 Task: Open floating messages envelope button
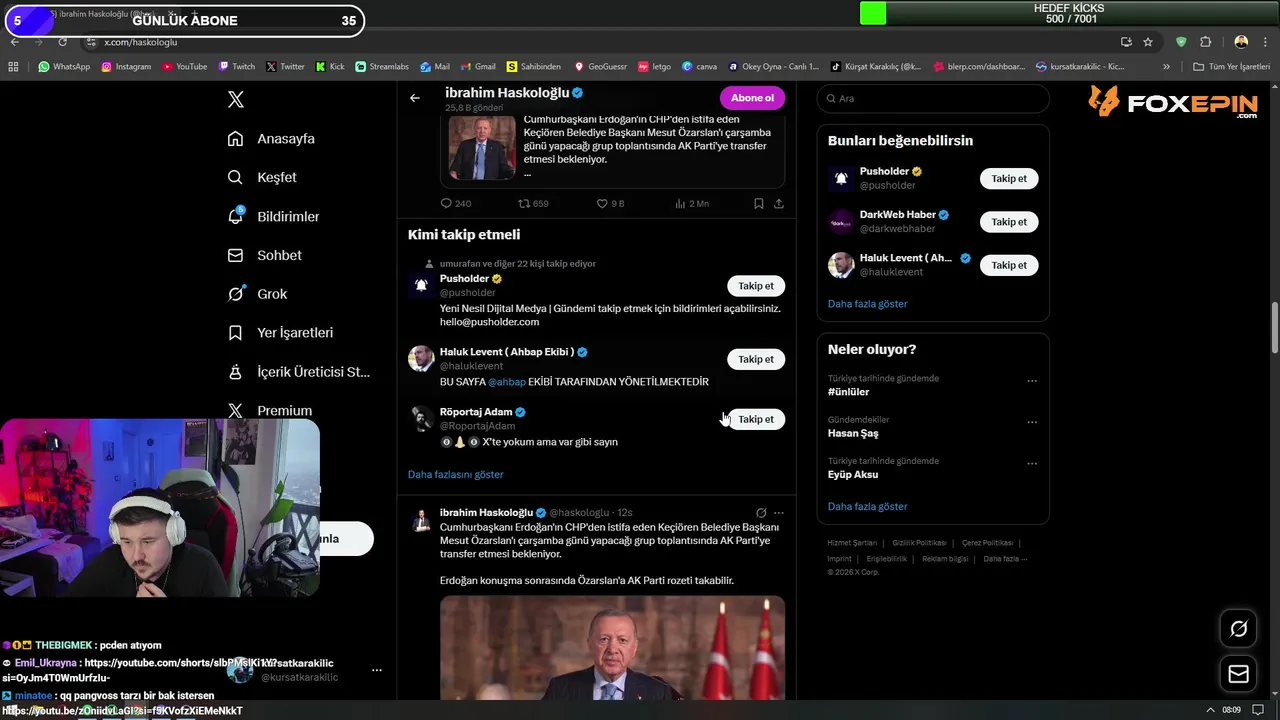(x=1239, y=675)
